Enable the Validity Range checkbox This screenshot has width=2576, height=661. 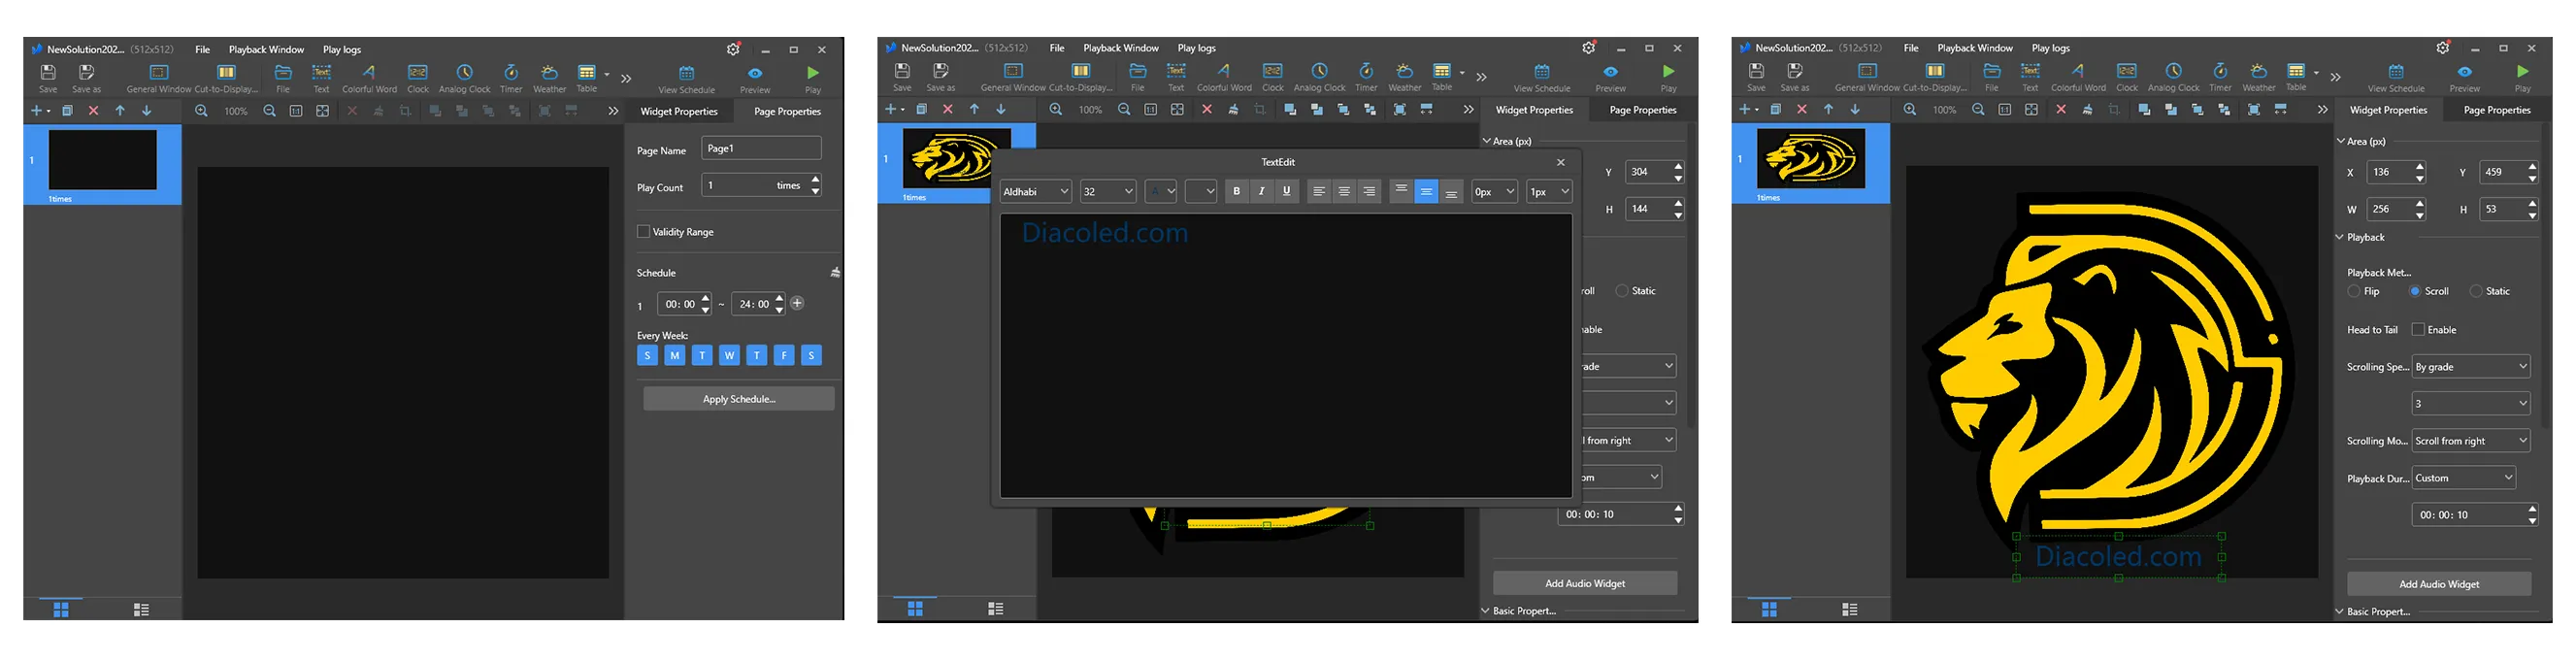(x=643, y=232)
